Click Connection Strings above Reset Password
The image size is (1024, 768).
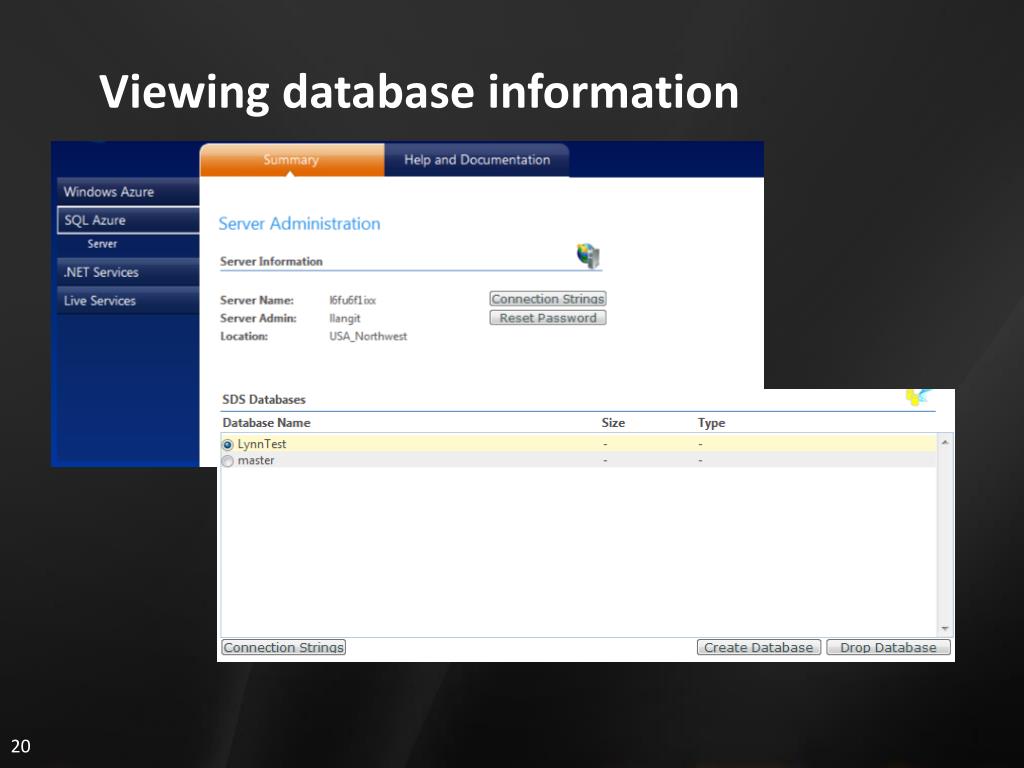point(547,299)
